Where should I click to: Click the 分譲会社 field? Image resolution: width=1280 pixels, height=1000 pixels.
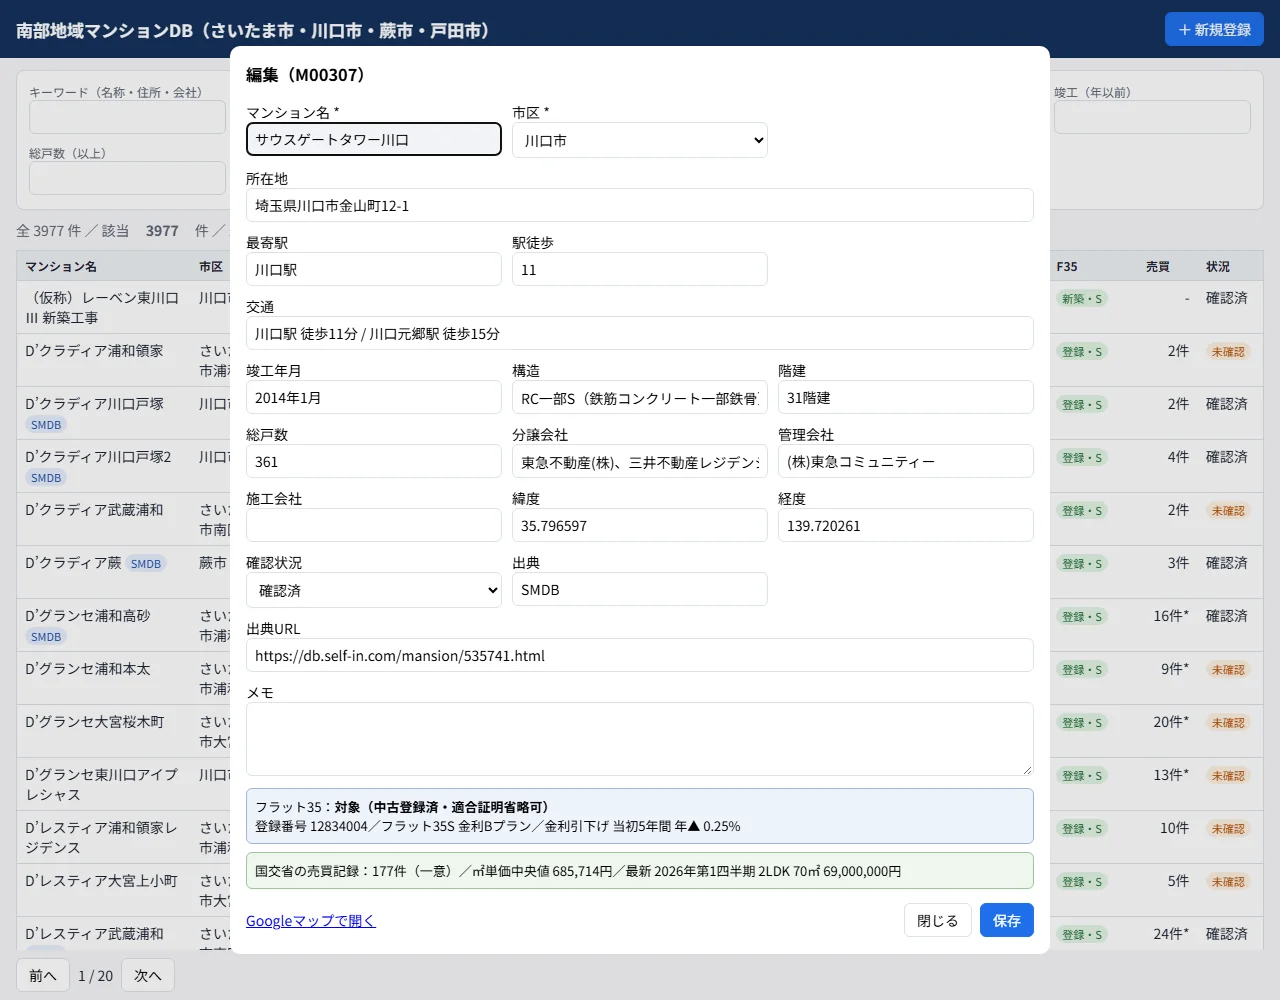[640, 461]
